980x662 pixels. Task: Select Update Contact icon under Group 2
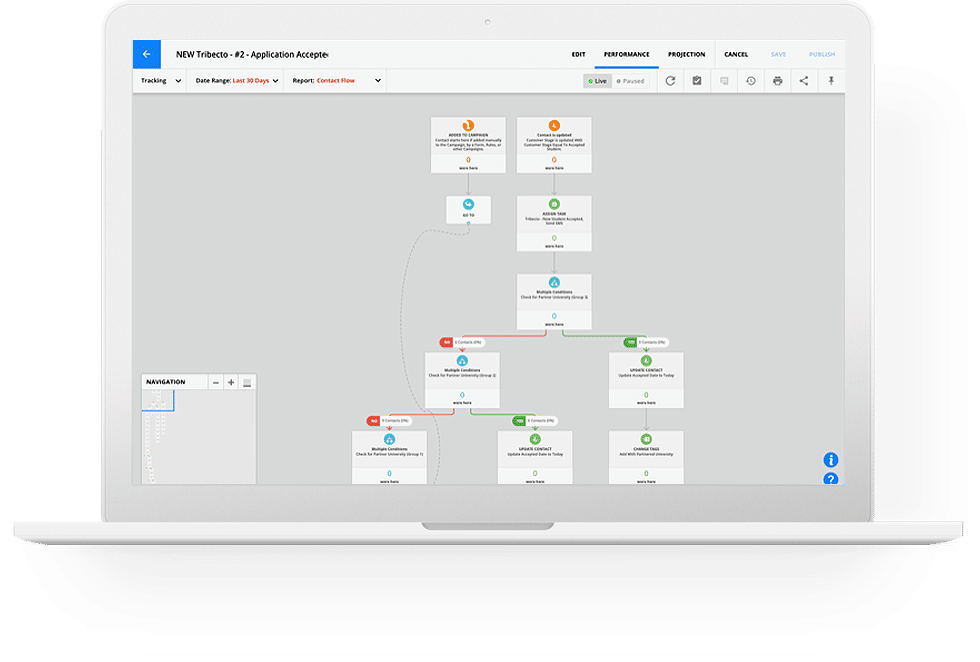(x=535, y=439)
